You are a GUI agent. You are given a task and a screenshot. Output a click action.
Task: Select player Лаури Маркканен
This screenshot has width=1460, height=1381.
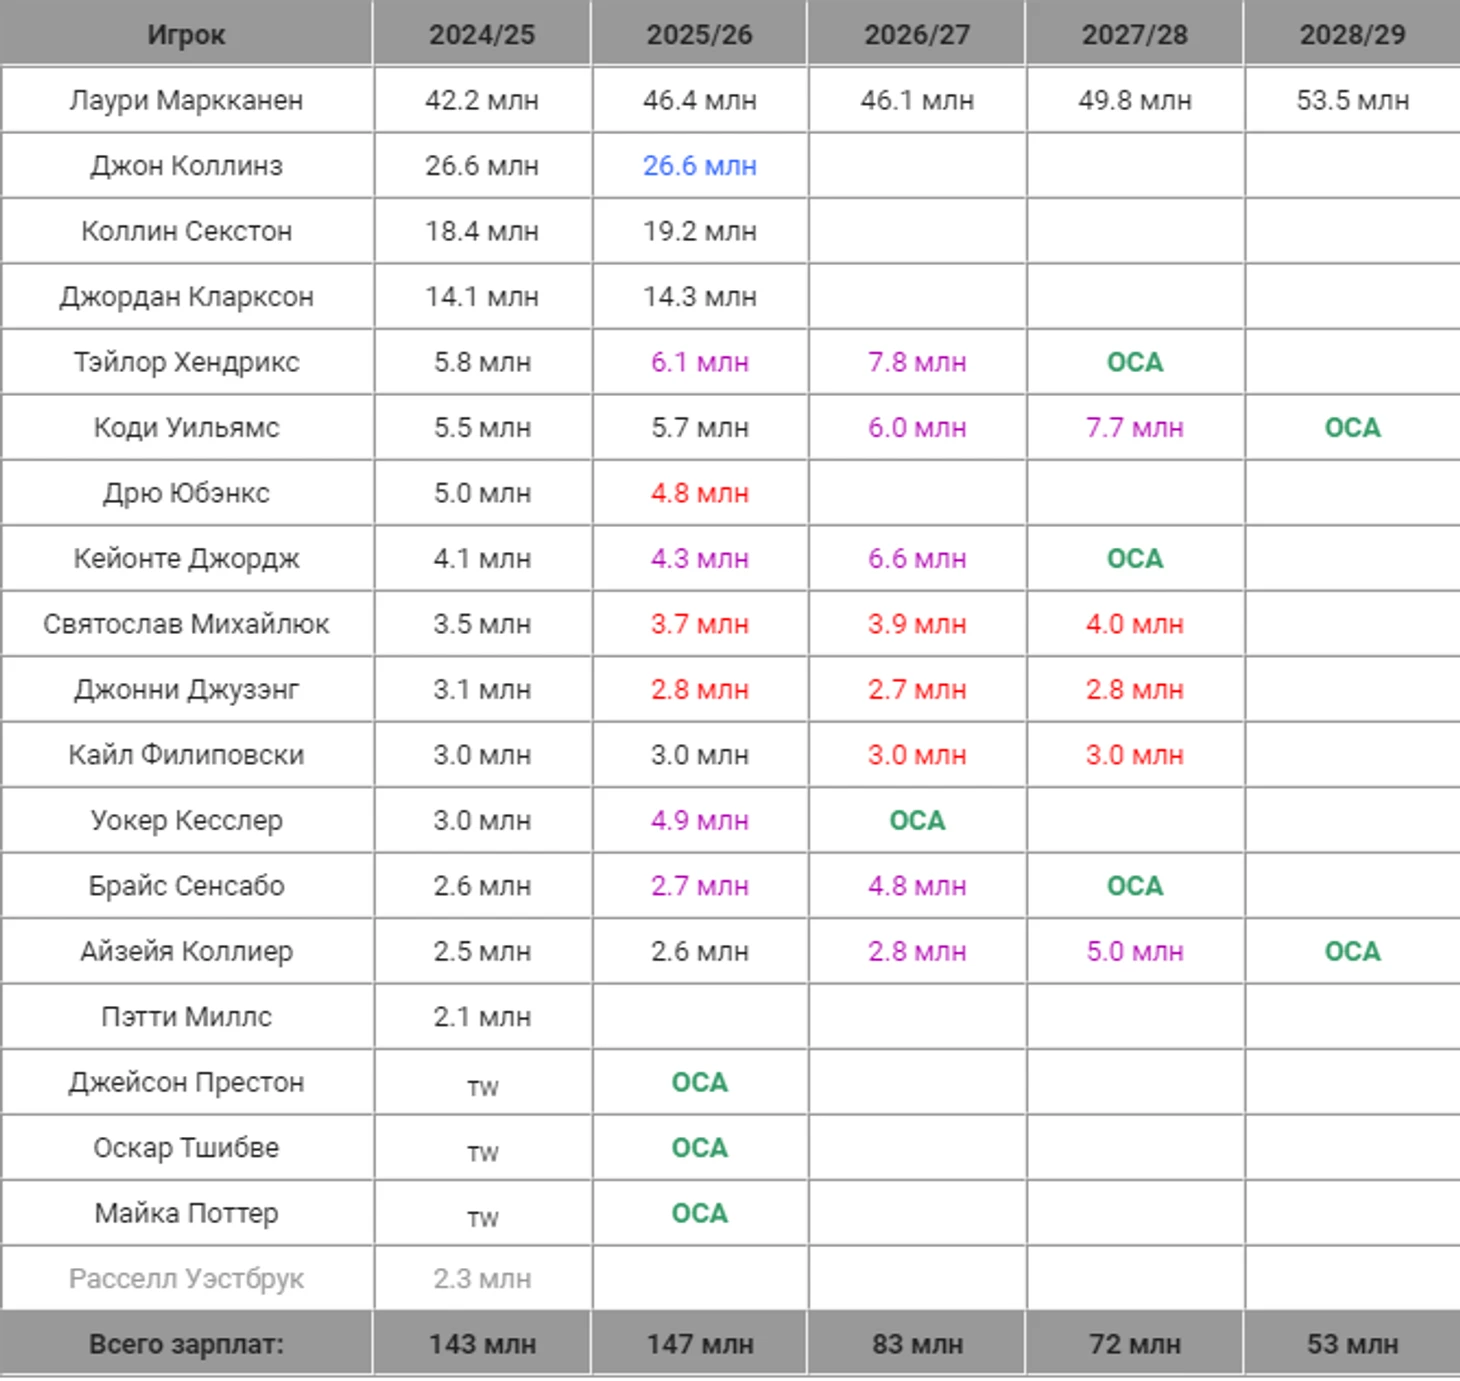186,100
